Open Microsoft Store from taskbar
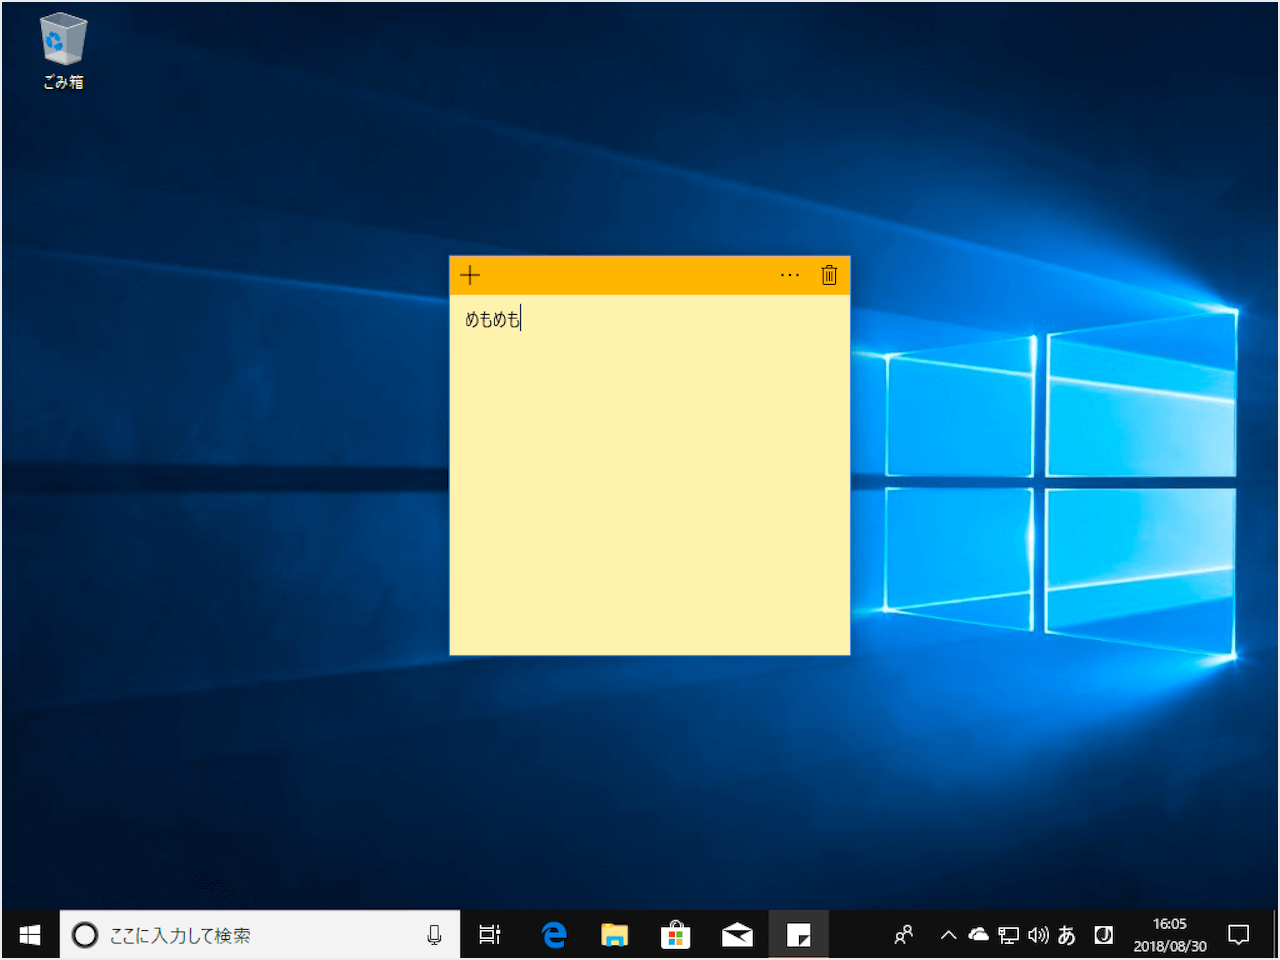This screenshot has width=1280, height=960. [676, 935]
